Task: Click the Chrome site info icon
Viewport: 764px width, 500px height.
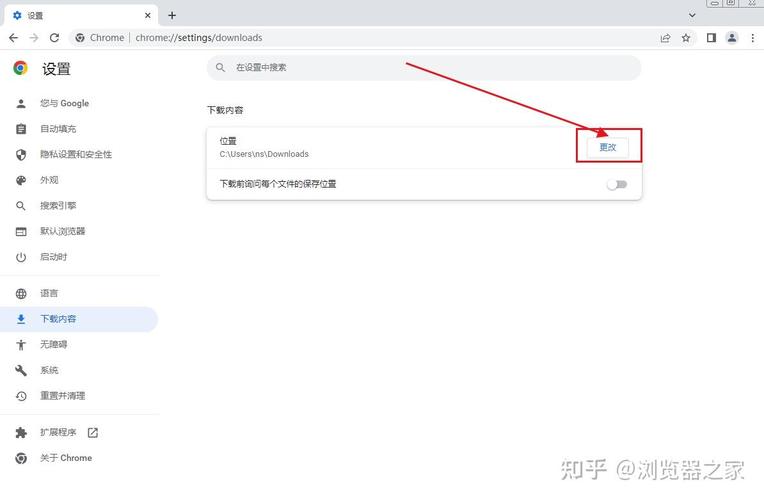Action: (x=80, y=38)
